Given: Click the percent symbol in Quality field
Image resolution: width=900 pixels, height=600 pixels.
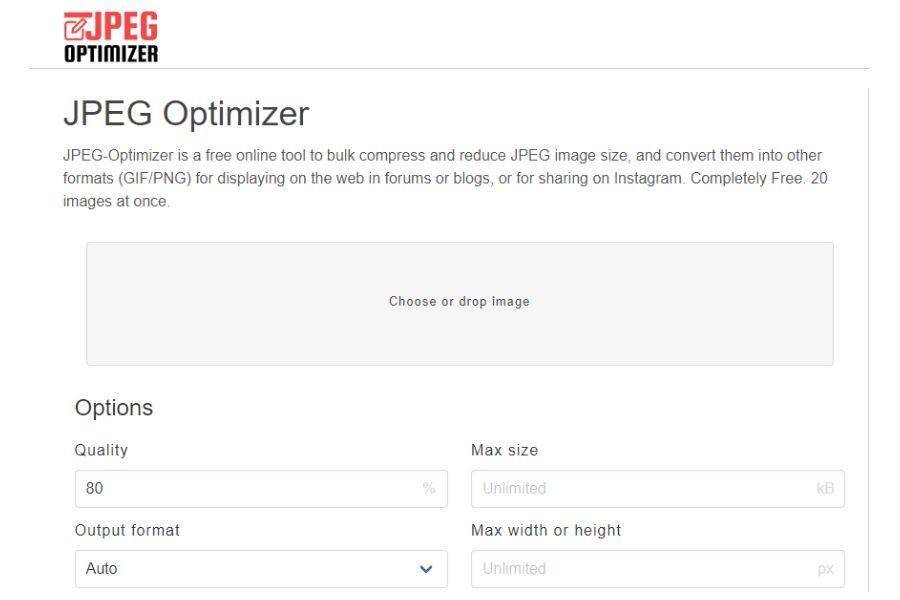Looking at the screenshot, I should click(x=429, y=488).
